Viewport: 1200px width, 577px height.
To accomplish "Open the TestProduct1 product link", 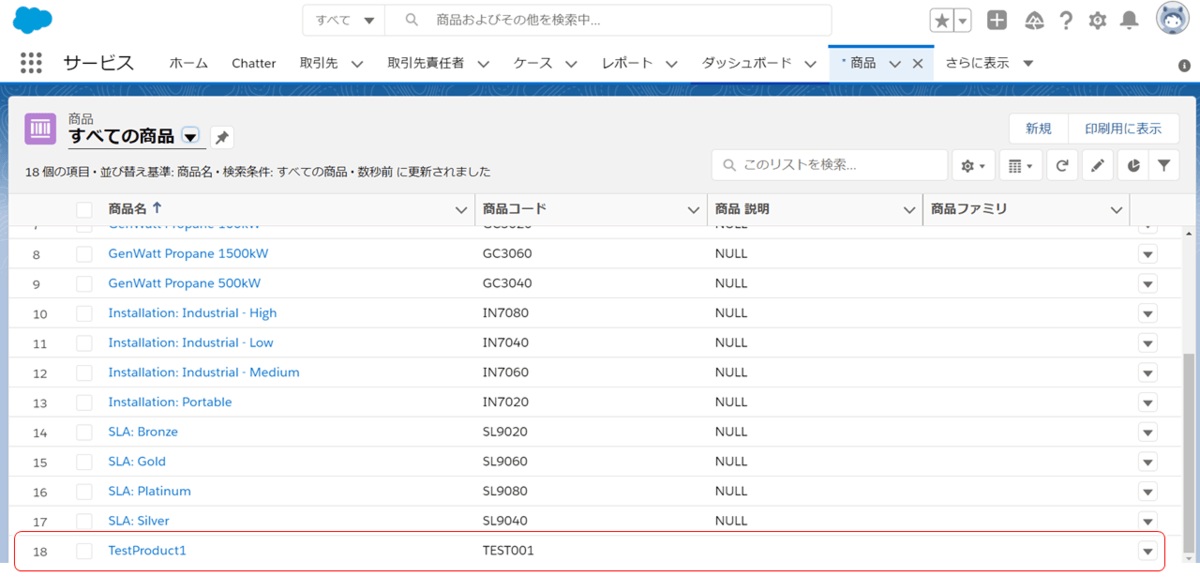I will tap(147, 551).
